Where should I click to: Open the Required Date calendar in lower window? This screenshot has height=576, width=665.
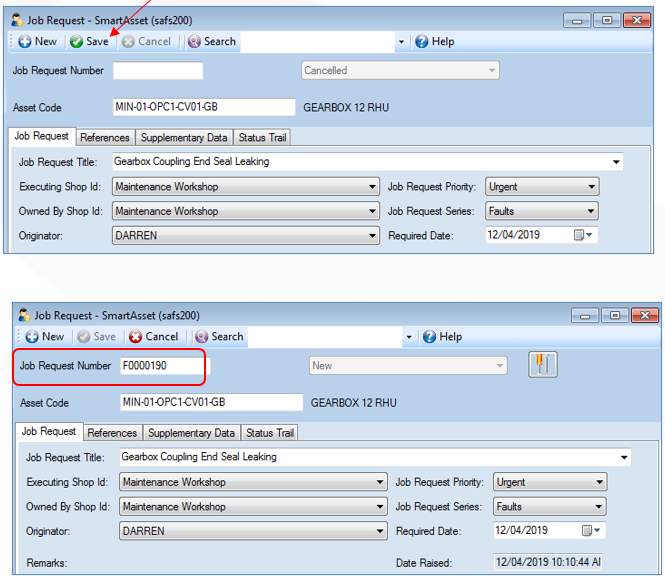coord(592,530)
